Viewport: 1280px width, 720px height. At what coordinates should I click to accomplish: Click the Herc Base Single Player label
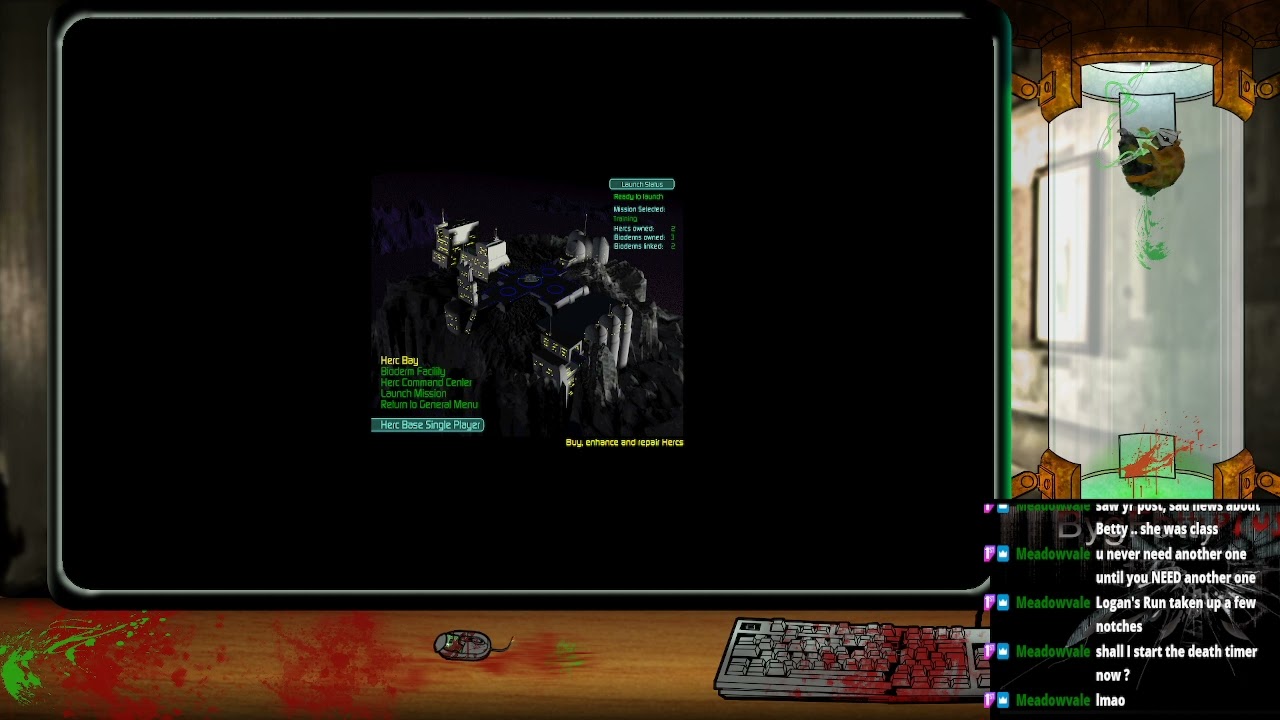(428, 425)
